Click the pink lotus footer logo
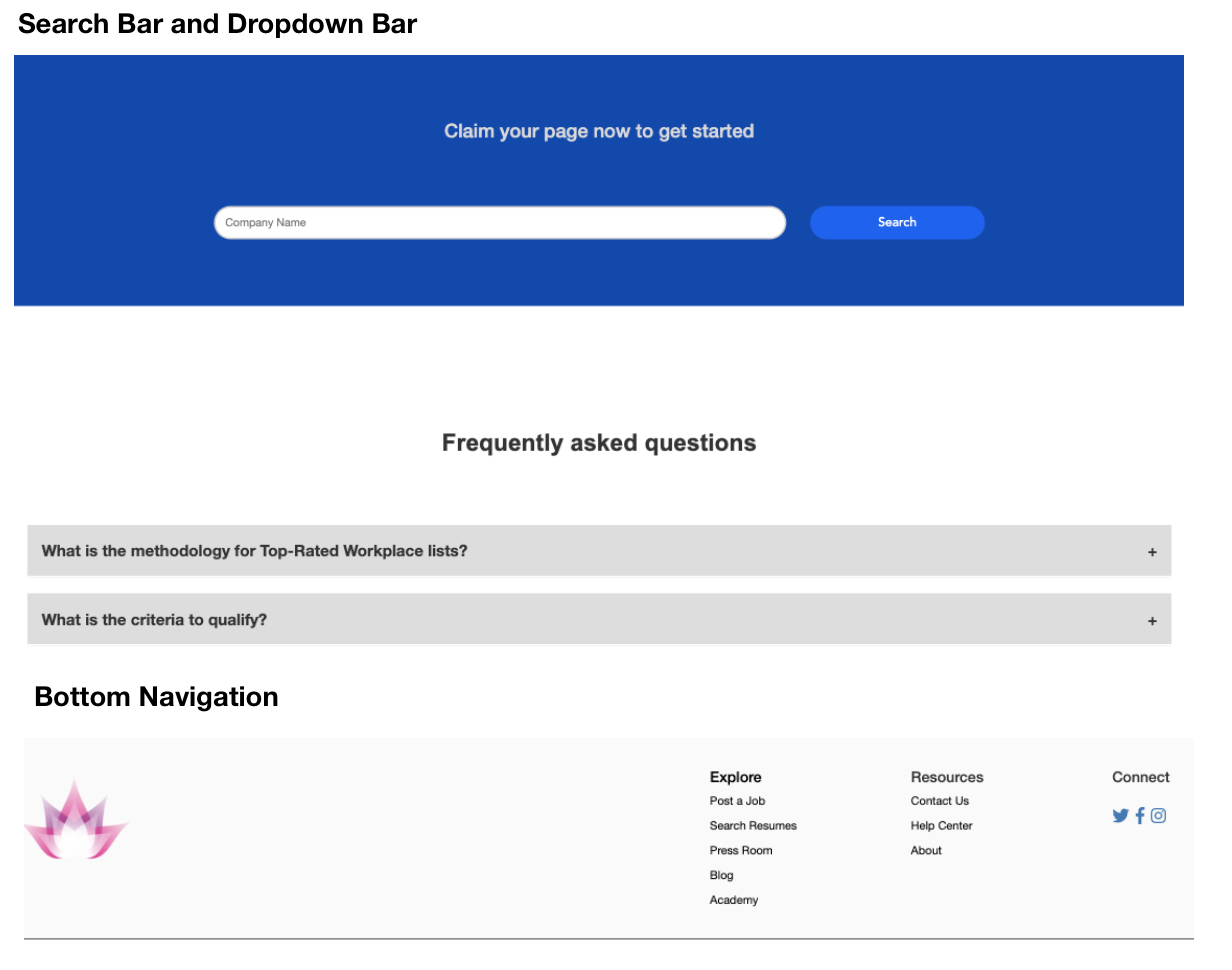Screen dimensions: 1232x970 (x=76, y=819)
